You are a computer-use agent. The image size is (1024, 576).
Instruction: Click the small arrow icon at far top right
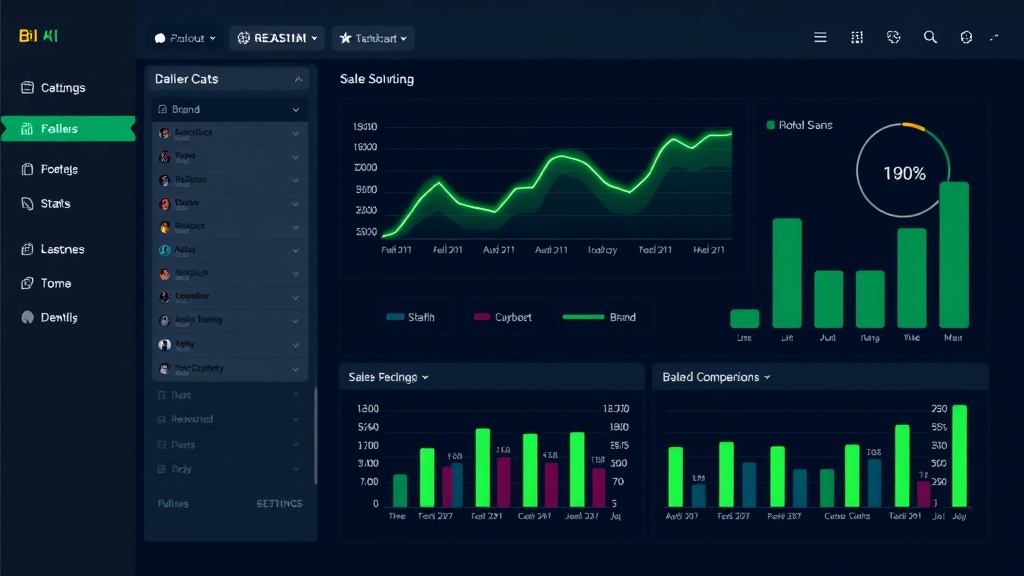tap(994, 38)
